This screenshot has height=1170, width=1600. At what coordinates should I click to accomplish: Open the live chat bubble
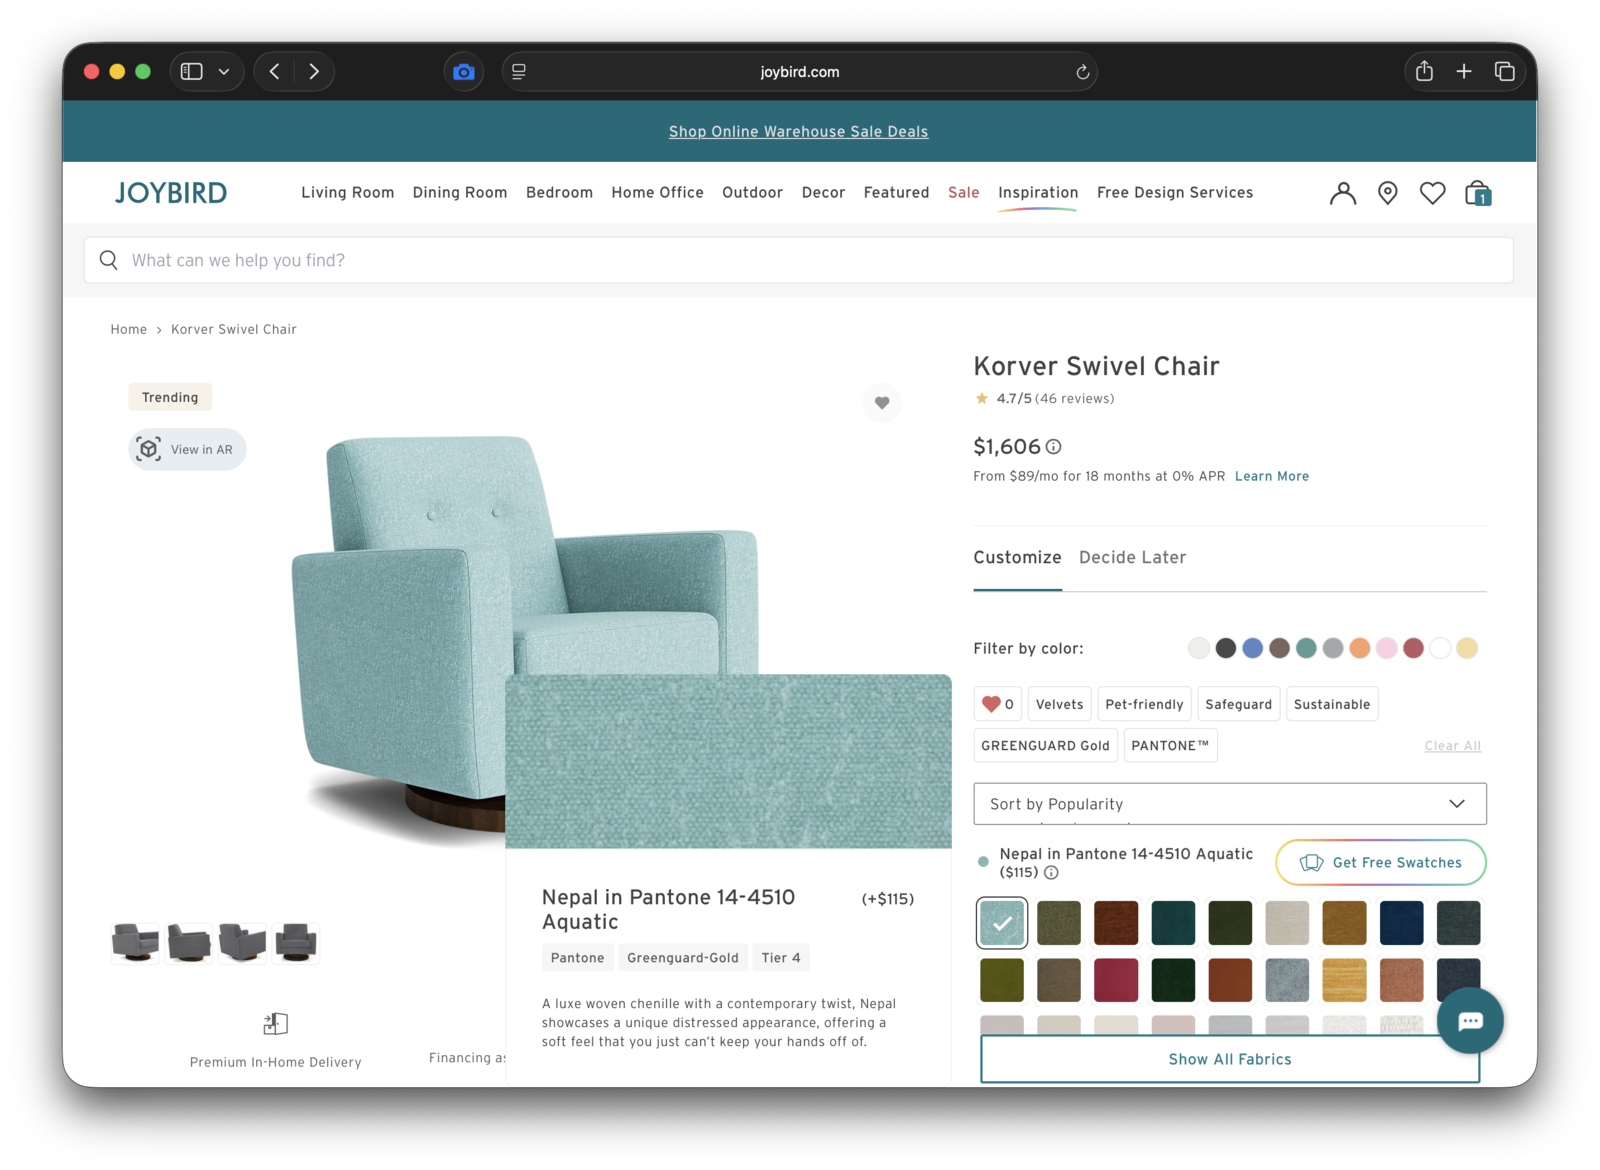[x=1469, y=1020]
